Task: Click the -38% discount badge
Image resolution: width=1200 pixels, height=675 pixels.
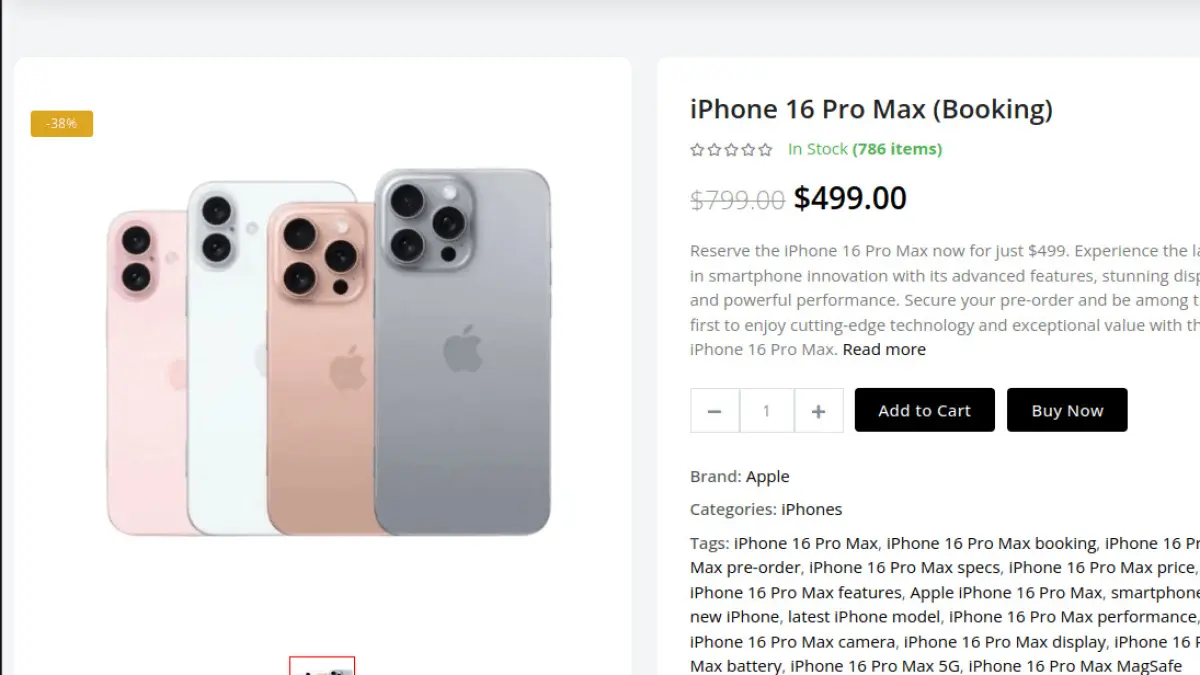Action: click(62, 124)
